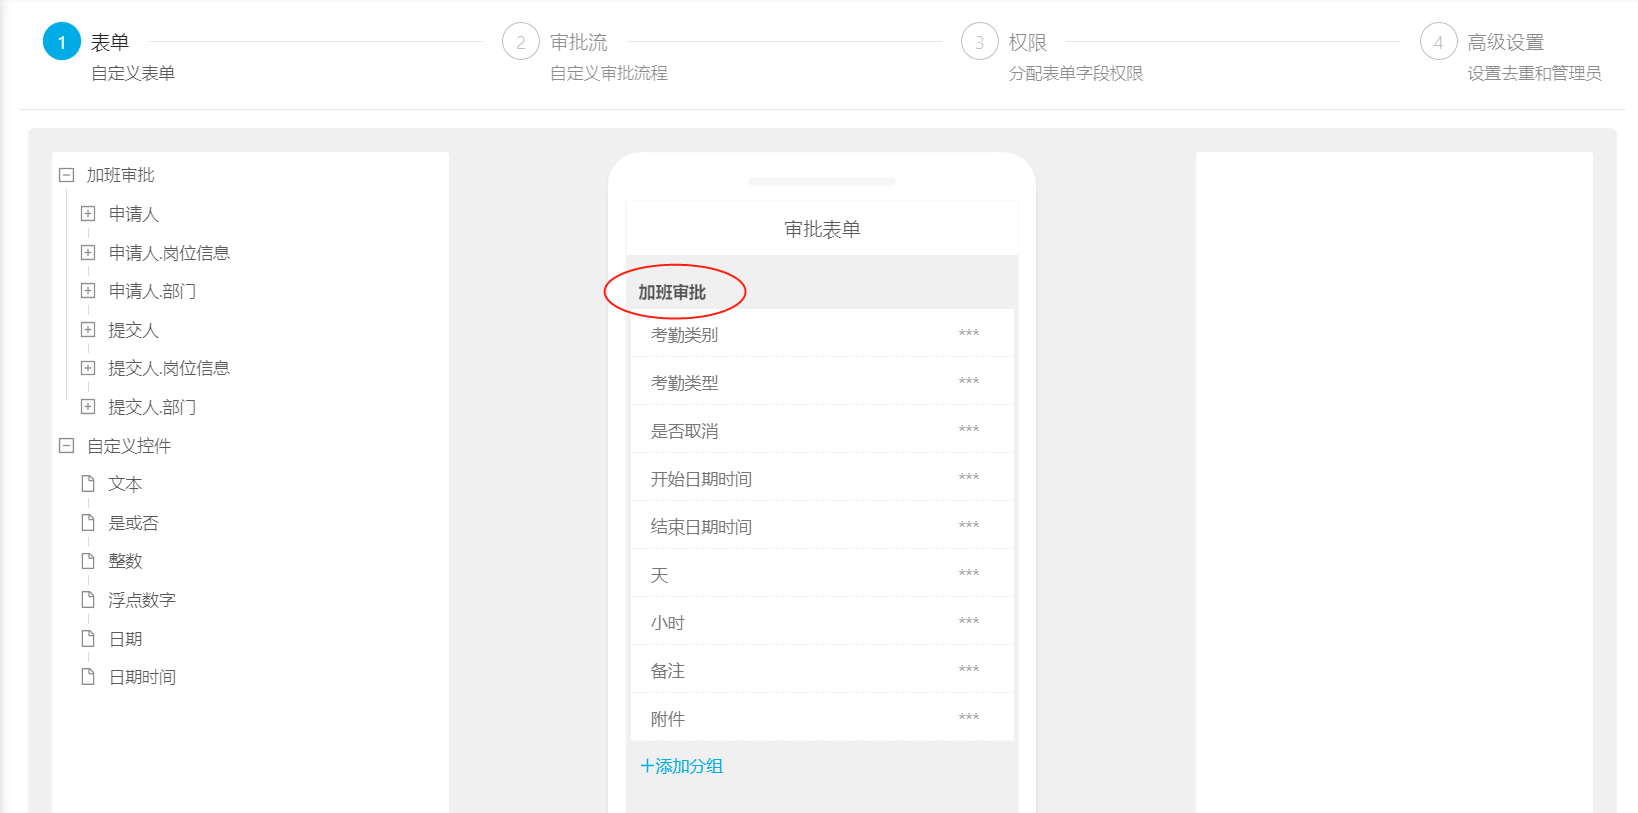Expand the 申请人 tree node
Image resolution: width=1638 pixels, height=813 pixels.
coord(88,214)
